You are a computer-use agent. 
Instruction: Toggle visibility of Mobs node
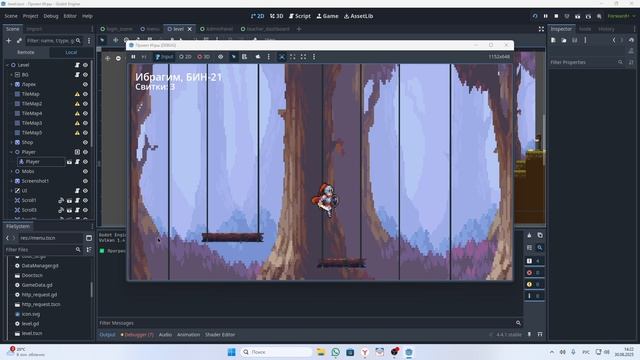[x=85, y=171]
